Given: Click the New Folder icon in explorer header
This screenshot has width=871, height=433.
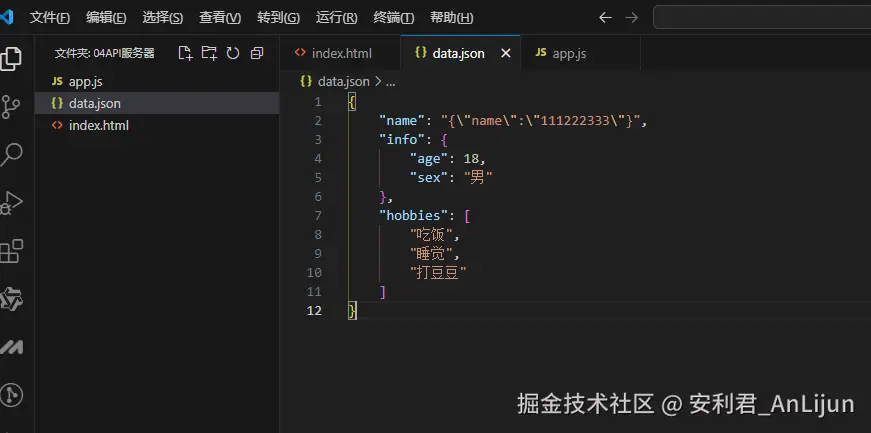Looking at the screenshot, I should (209, 53).
